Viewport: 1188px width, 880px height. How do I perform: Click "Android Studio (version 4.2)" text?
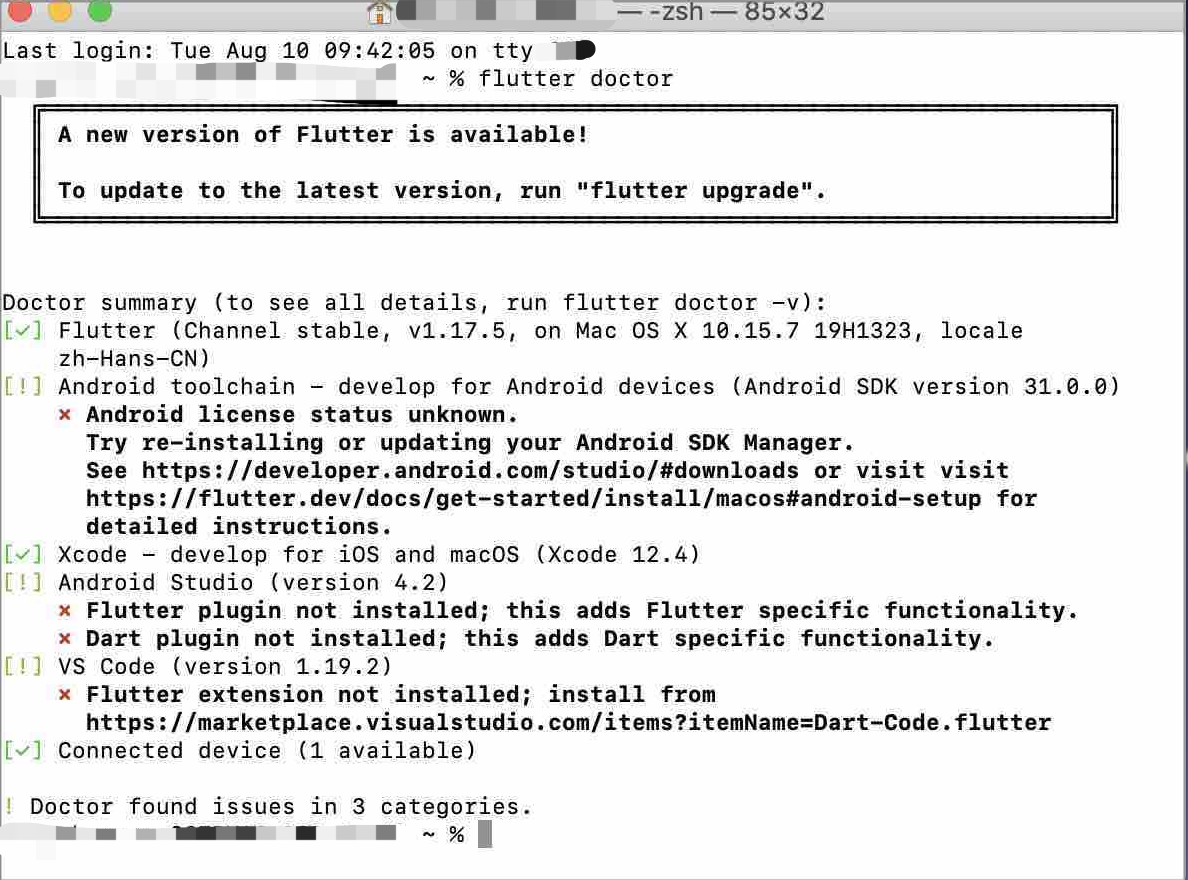(x=253, y=582)
